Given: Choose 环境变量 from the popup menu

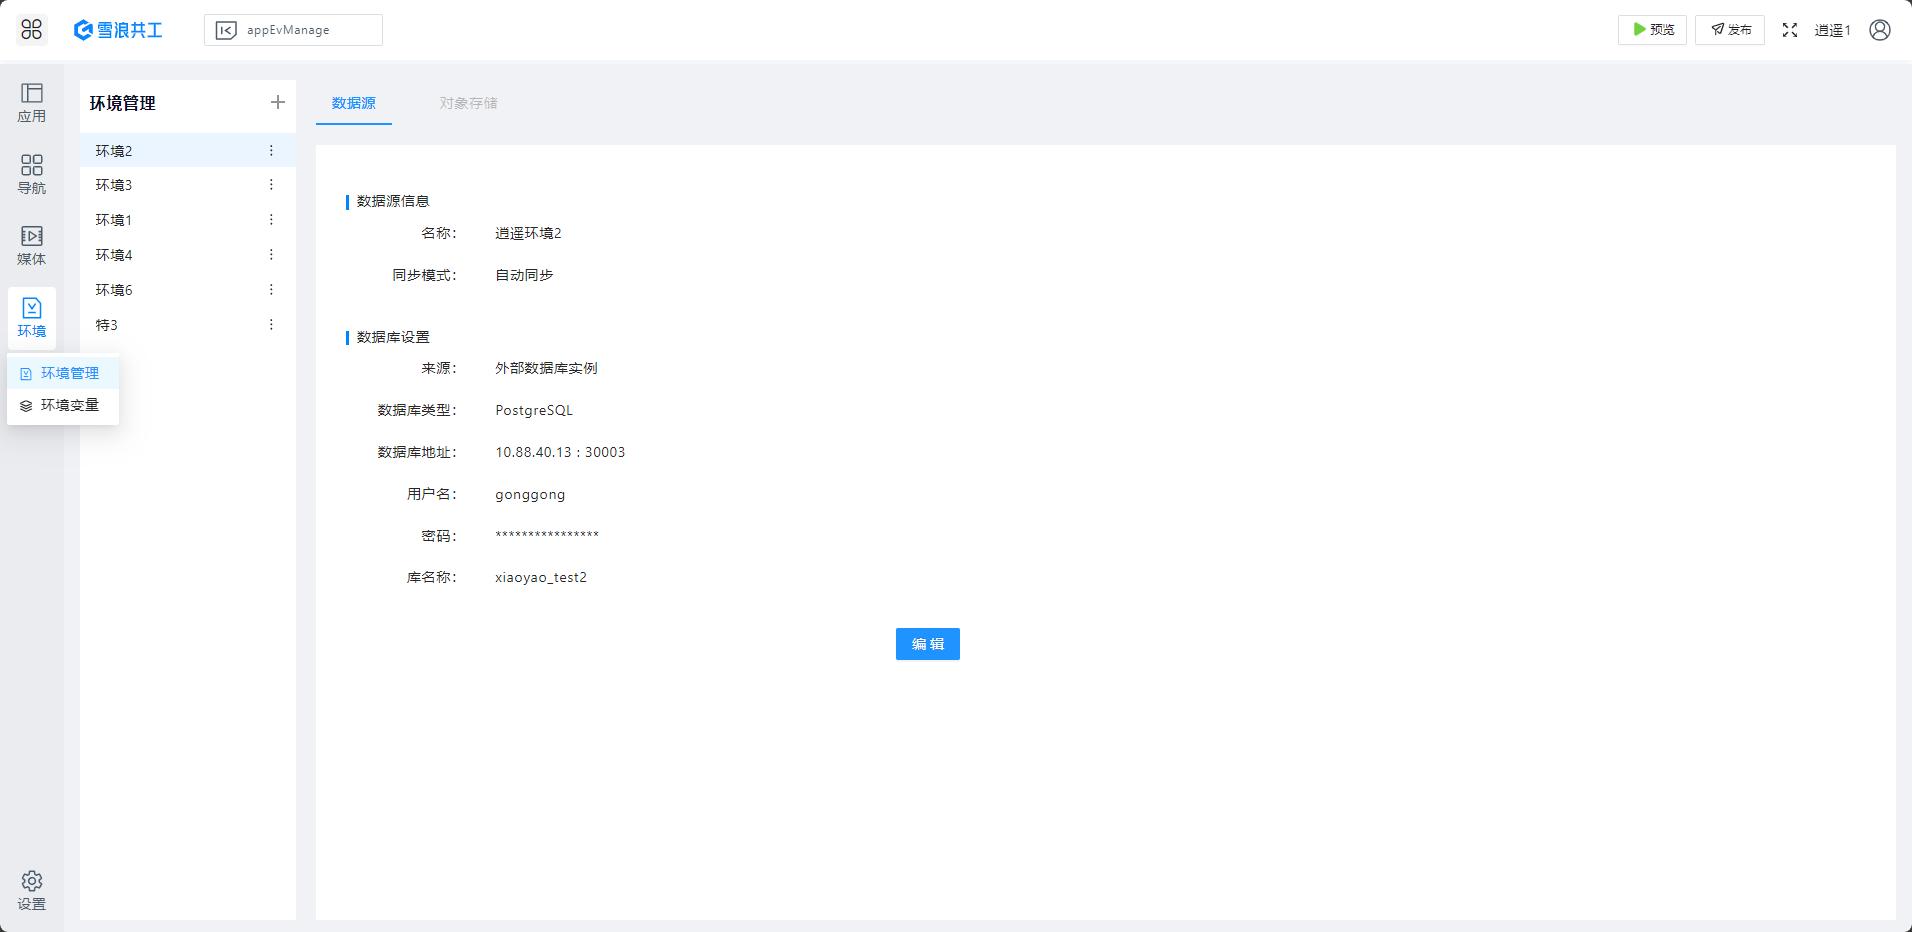Looking at the screenshot, I should (x=69, y=405).
